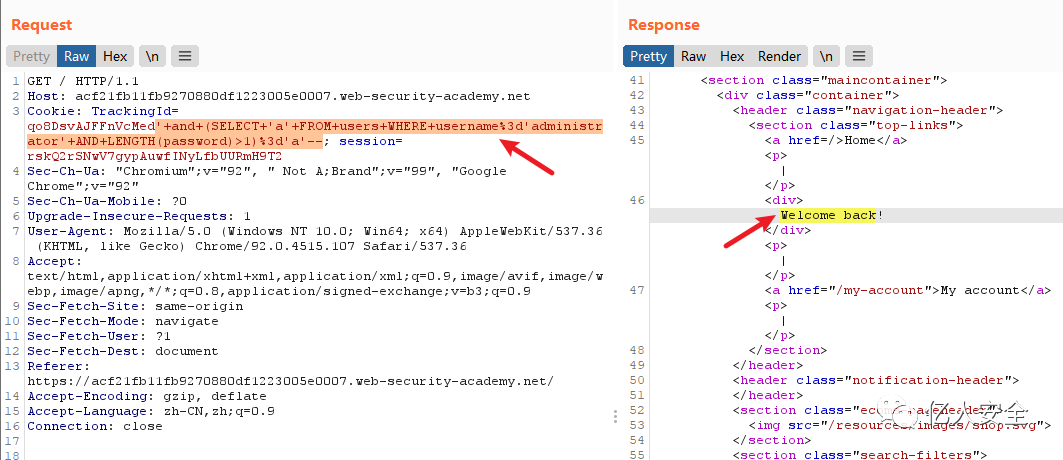Click 'Upgrade-Insecure-Requests: 1' header

139,216
